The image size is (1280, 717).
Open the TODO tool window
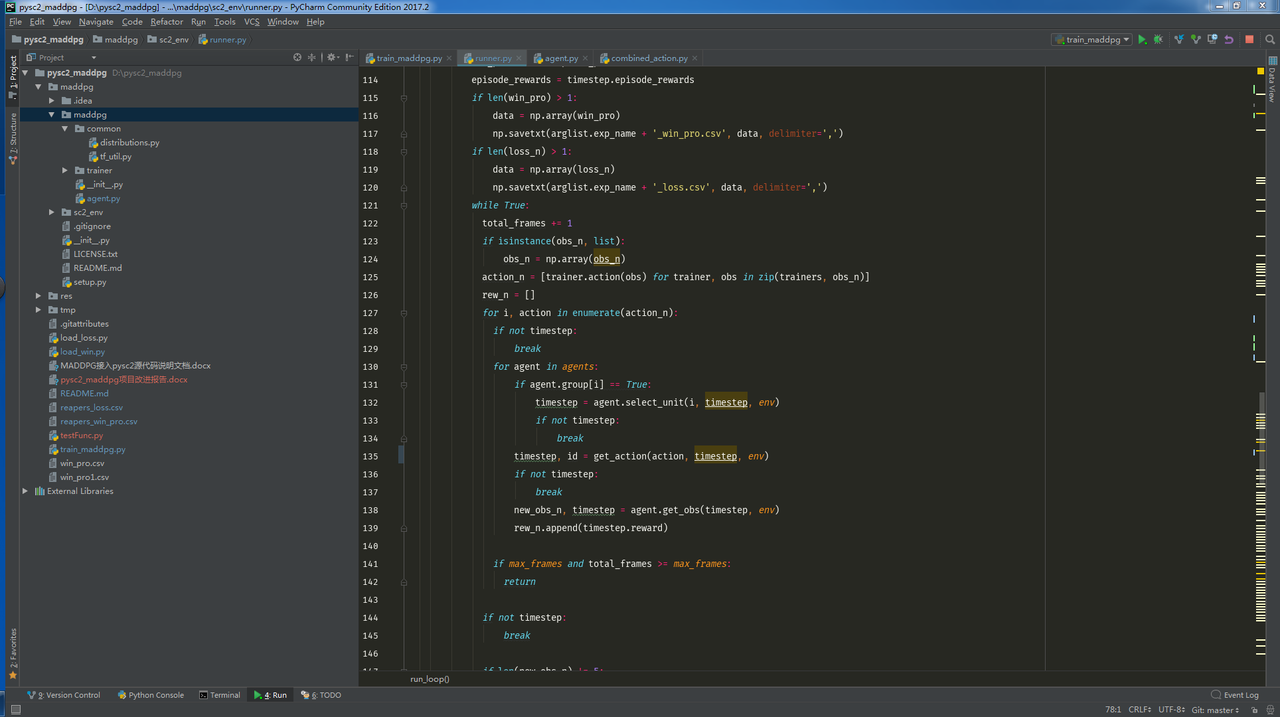pos(320,695)
